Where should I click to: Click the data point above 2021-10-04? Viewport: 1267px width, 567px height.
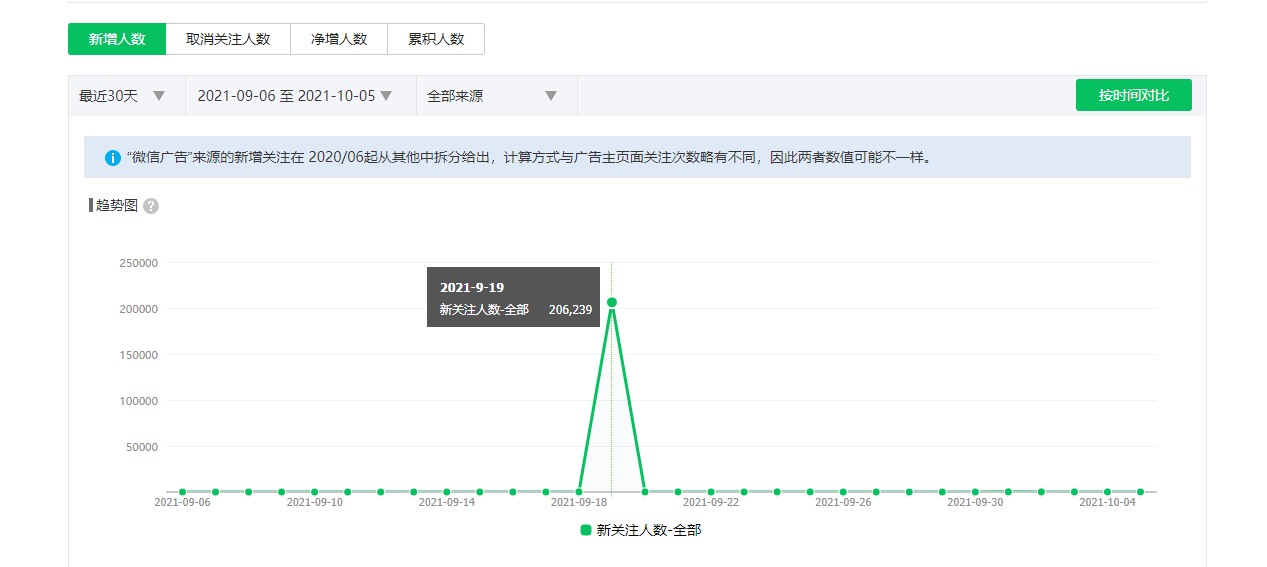tap(1107, 492)
